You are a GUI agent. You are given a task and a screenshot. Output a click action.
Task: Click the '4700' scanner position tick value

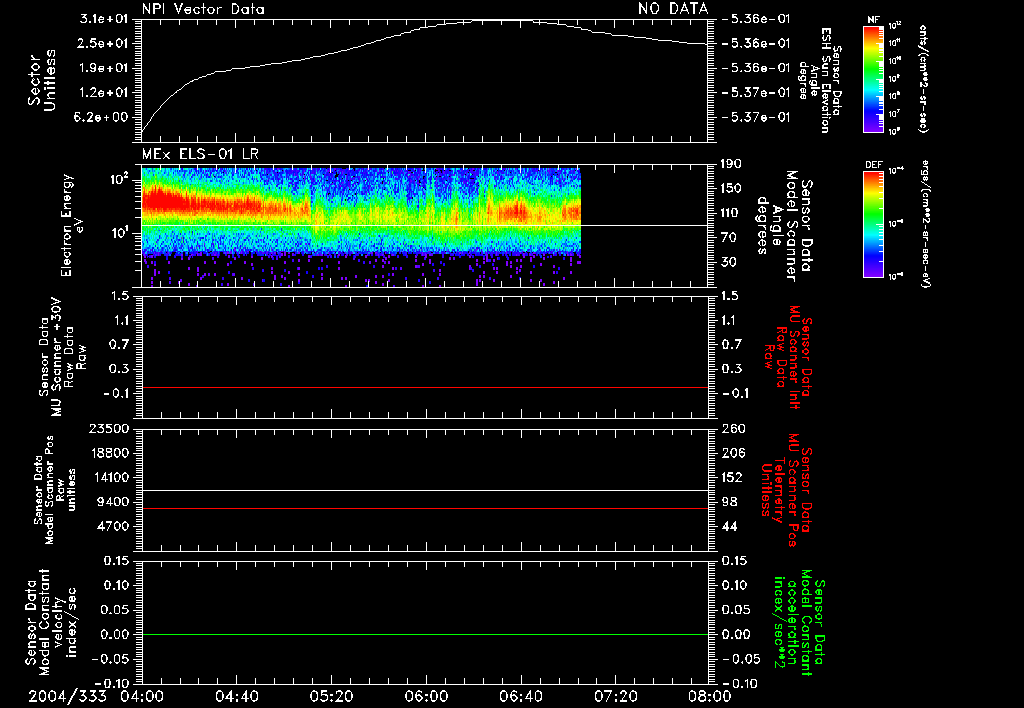[112, 526]
